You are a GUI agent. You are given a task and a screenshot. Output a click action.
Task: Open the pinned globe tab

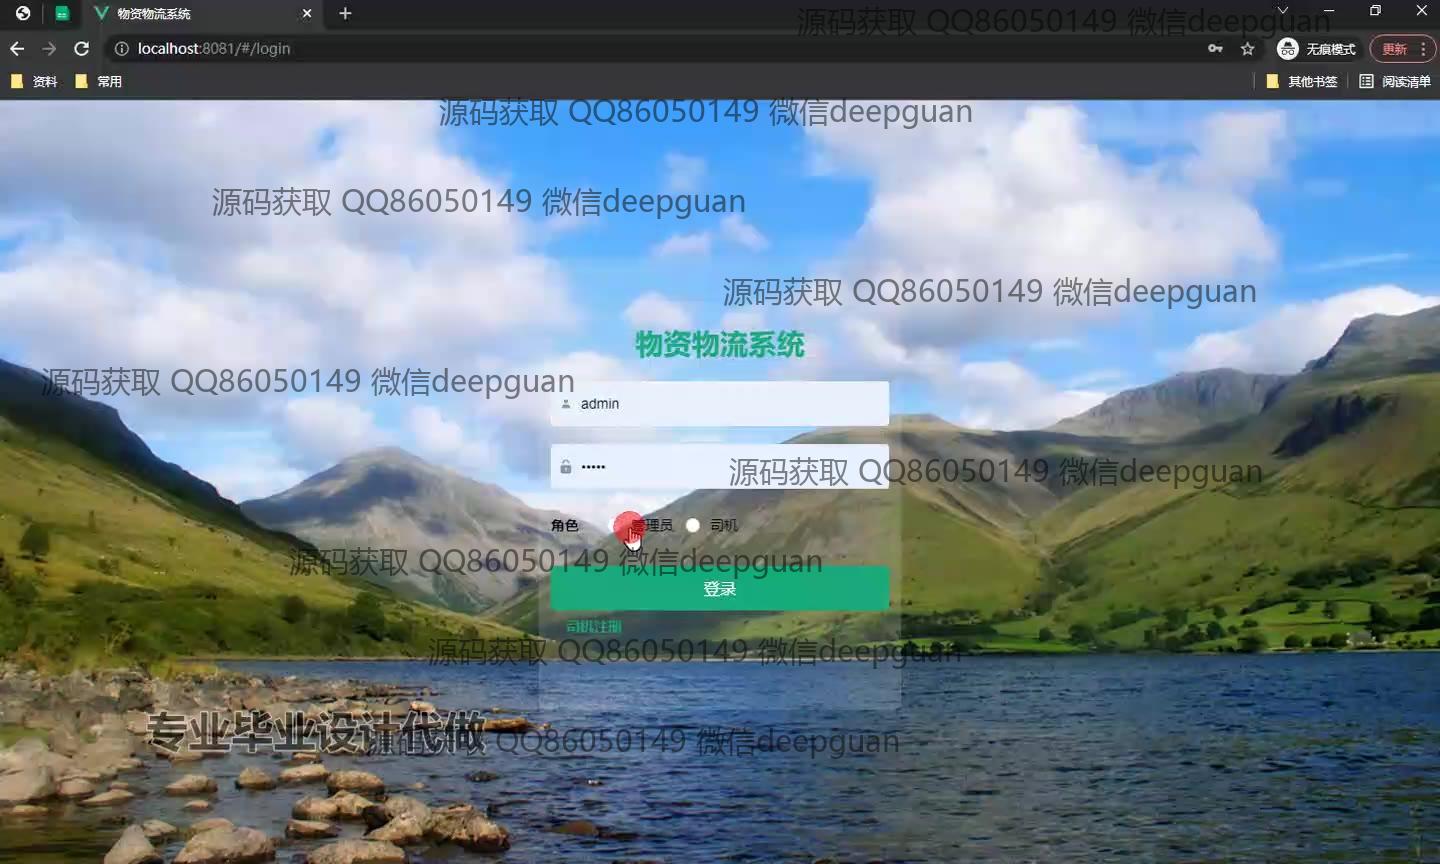tap(23, 13)
